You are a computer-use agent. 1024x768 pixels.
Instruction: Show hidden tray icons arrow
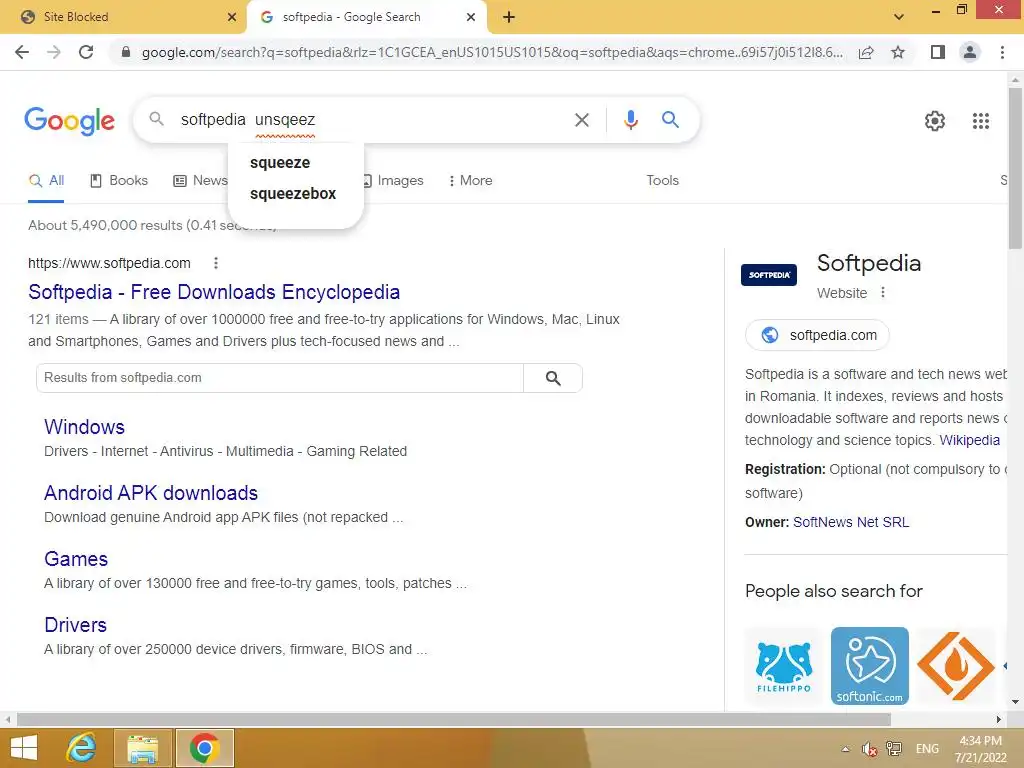pyautogui.click(x=846, y=749)
